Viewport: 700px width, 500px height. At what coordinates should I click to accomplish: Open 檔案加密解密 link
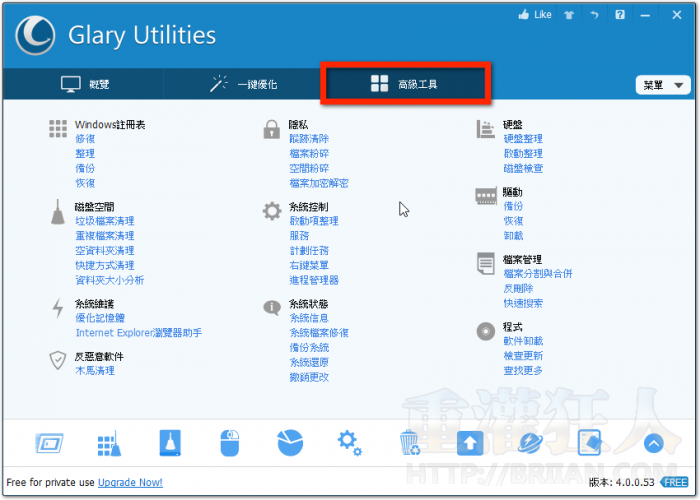pos(319,183)
